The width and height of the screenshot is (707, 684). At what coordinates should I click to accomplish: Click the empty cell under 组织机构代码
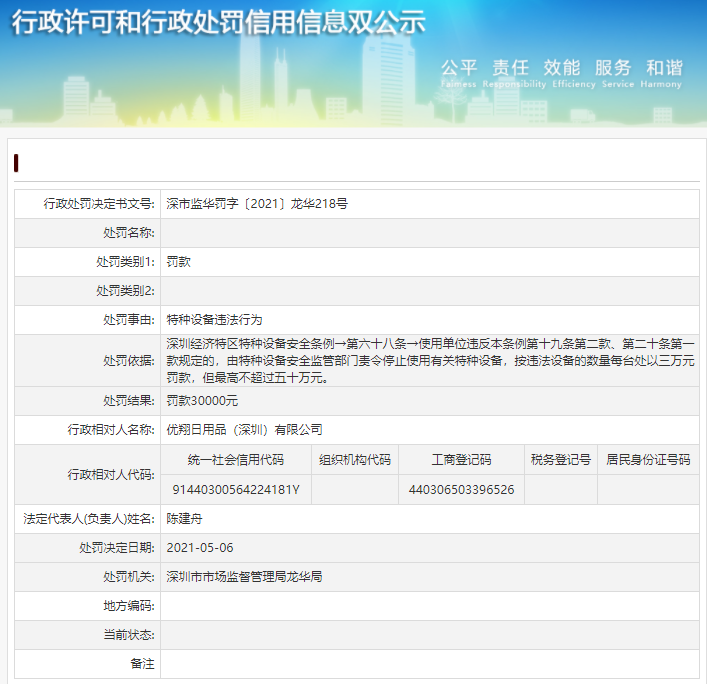point(355,489)
